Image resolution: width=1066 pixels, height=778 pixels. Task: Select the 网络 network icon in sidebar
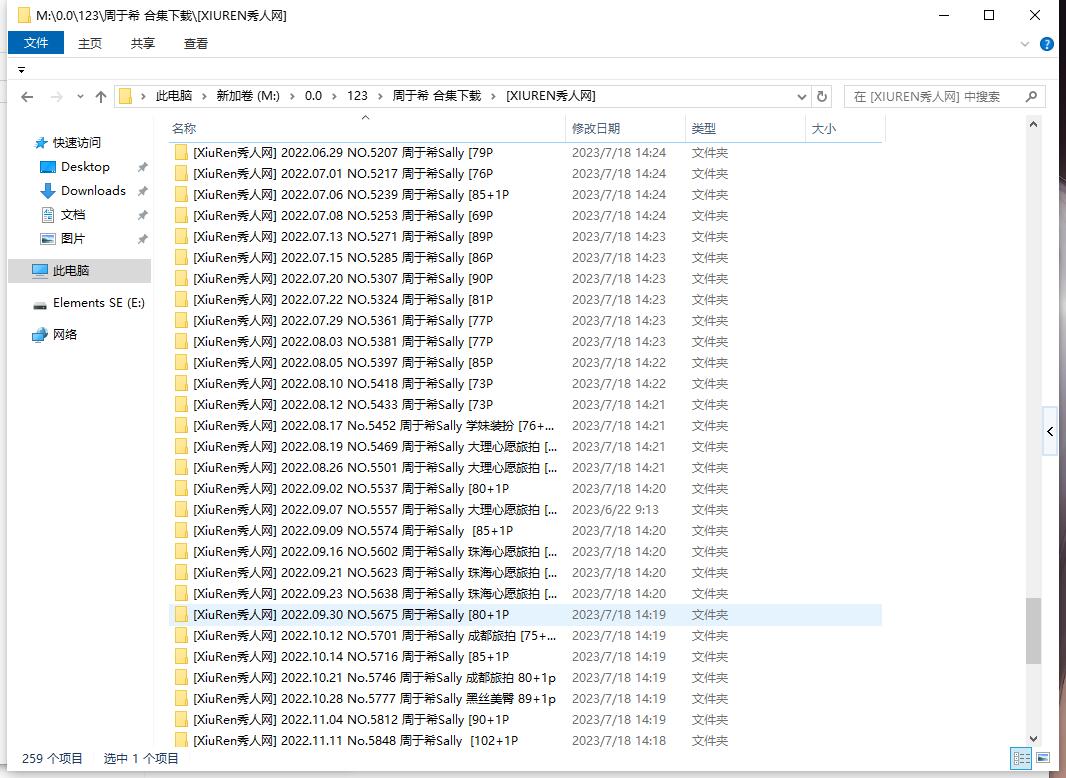(x=40, y=335)
